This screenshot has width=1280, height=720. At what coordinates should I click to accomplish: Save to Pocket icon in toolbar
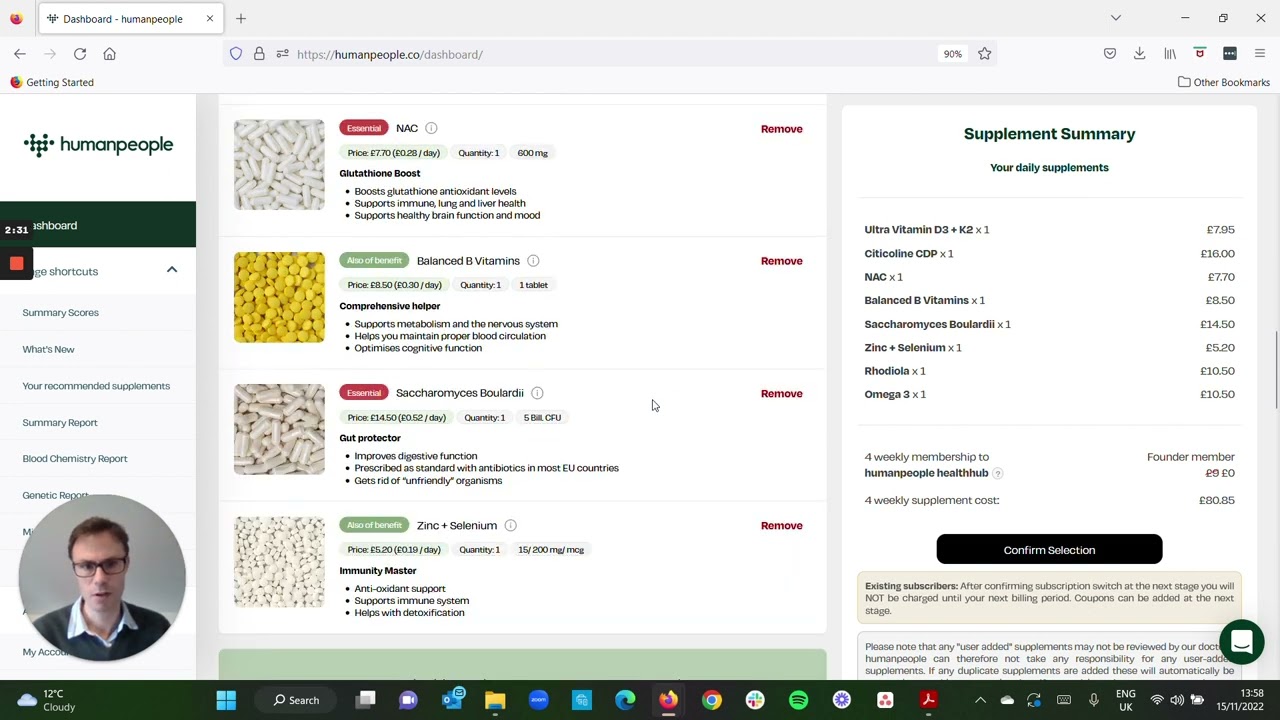(x=1110, y=54)
